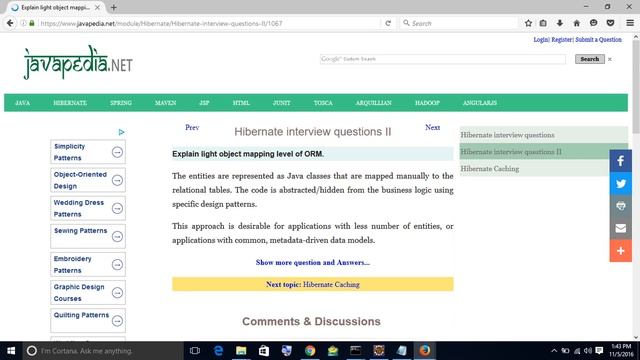The image size is (640, 360).
Task: Show hidden system tray icons chevron
Action: pos(554,351)
